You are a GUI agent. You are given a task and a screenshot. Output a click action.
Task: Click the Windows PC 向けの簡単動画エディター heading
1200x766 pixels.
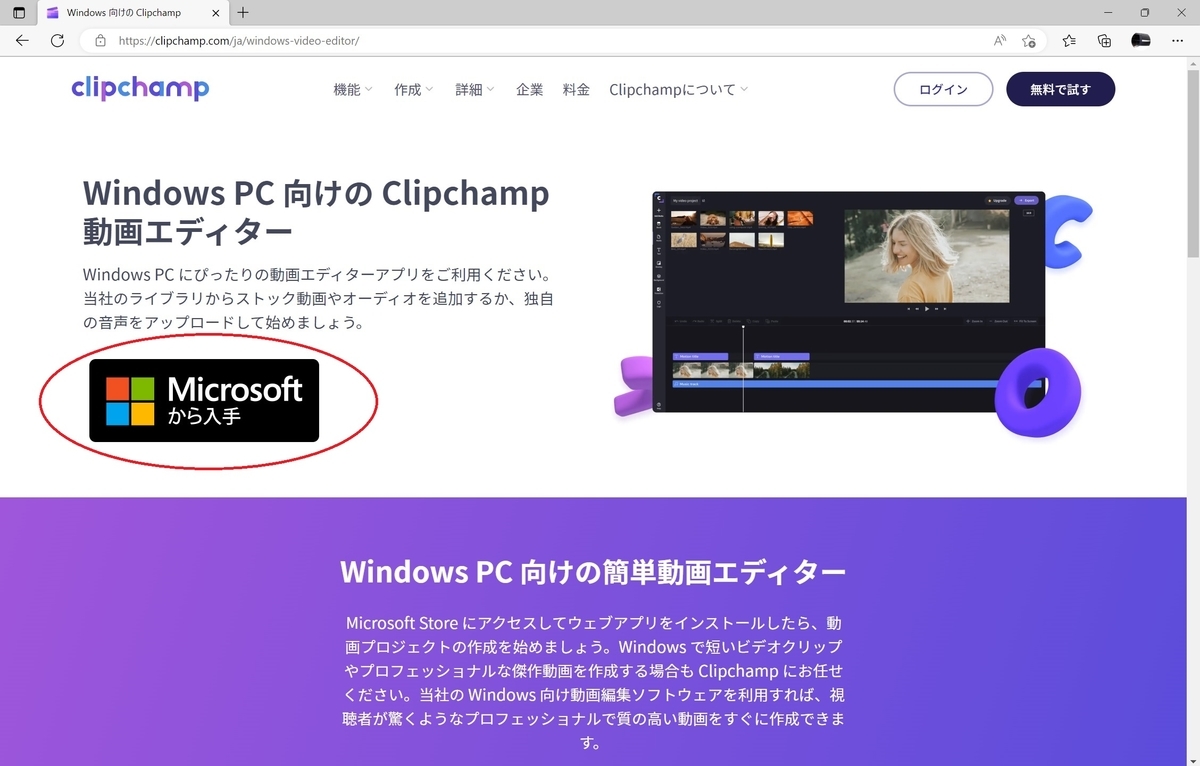tap(593, 572)
